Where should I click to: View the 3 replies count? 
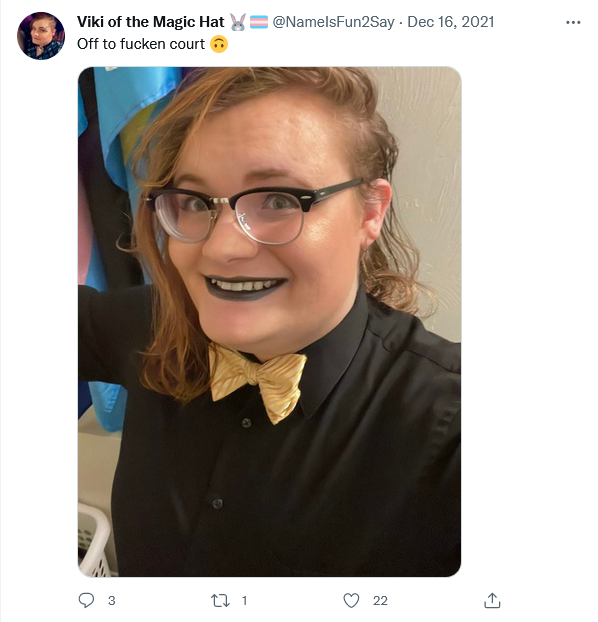pyautogui.click(x=112, y=601)
